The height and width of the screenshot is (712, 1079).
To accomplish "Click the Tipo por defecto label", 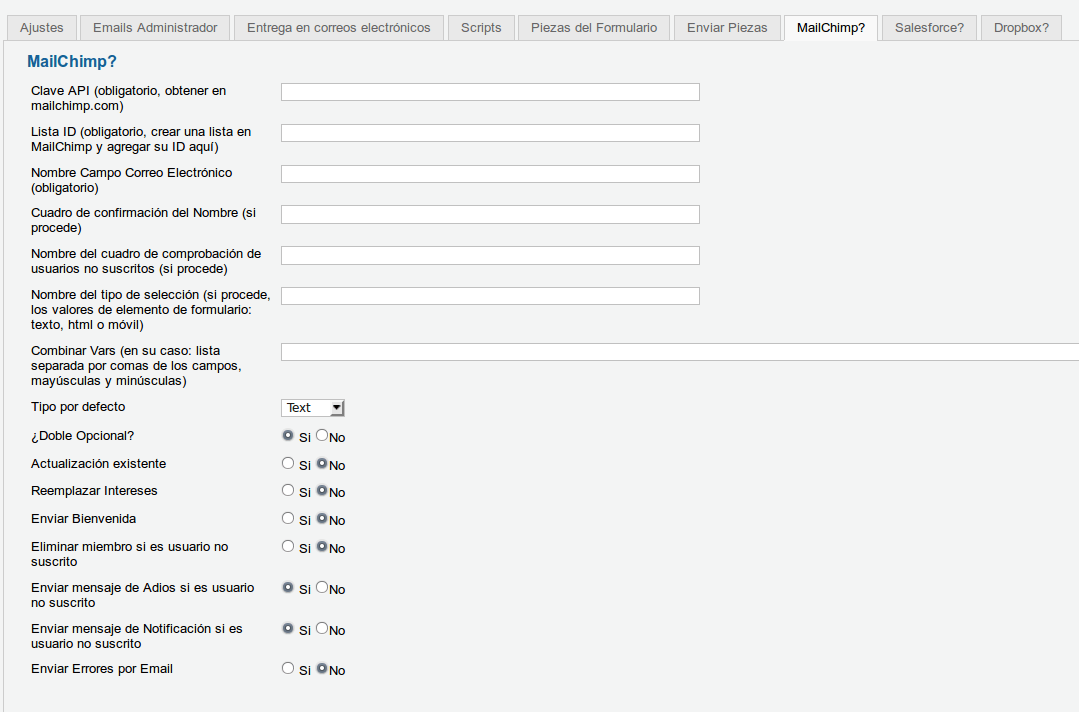I will pos(78,407).
